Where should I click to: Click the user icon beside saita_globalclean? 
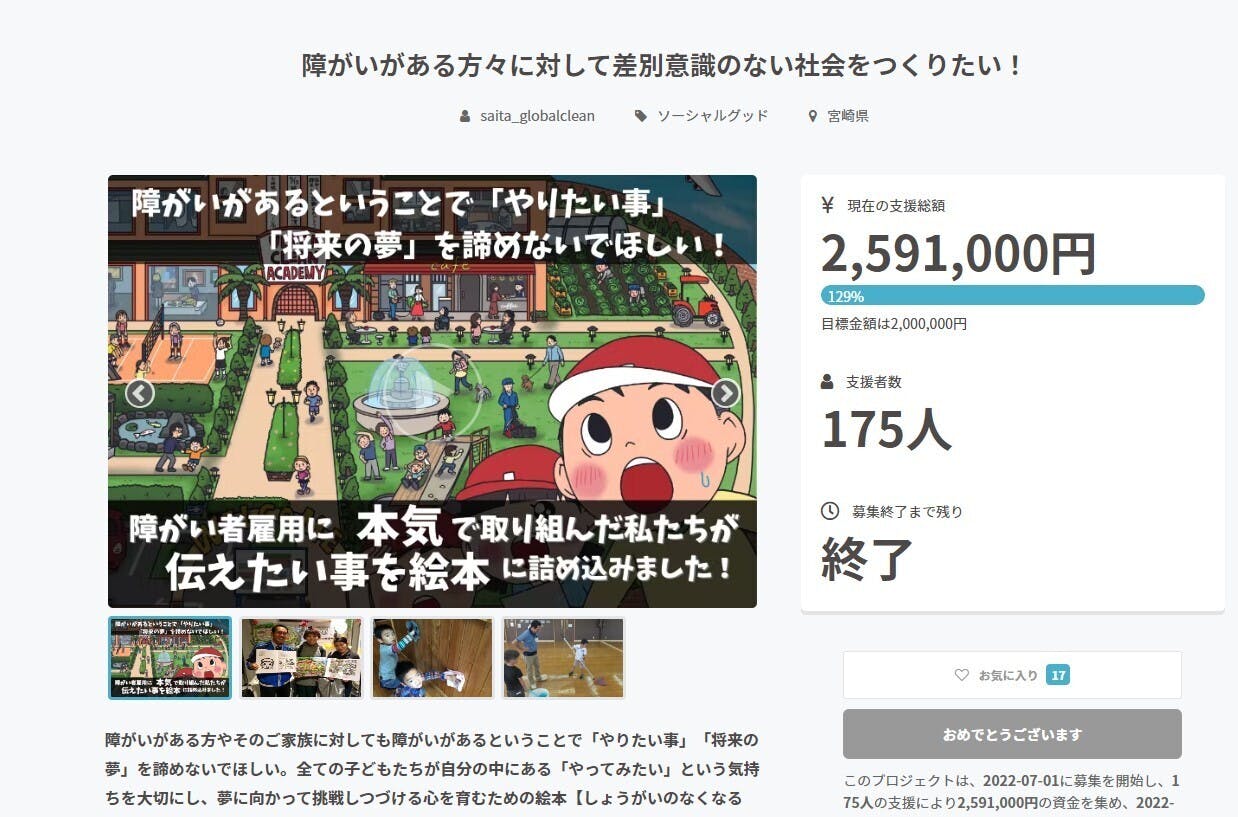[465, 116]
